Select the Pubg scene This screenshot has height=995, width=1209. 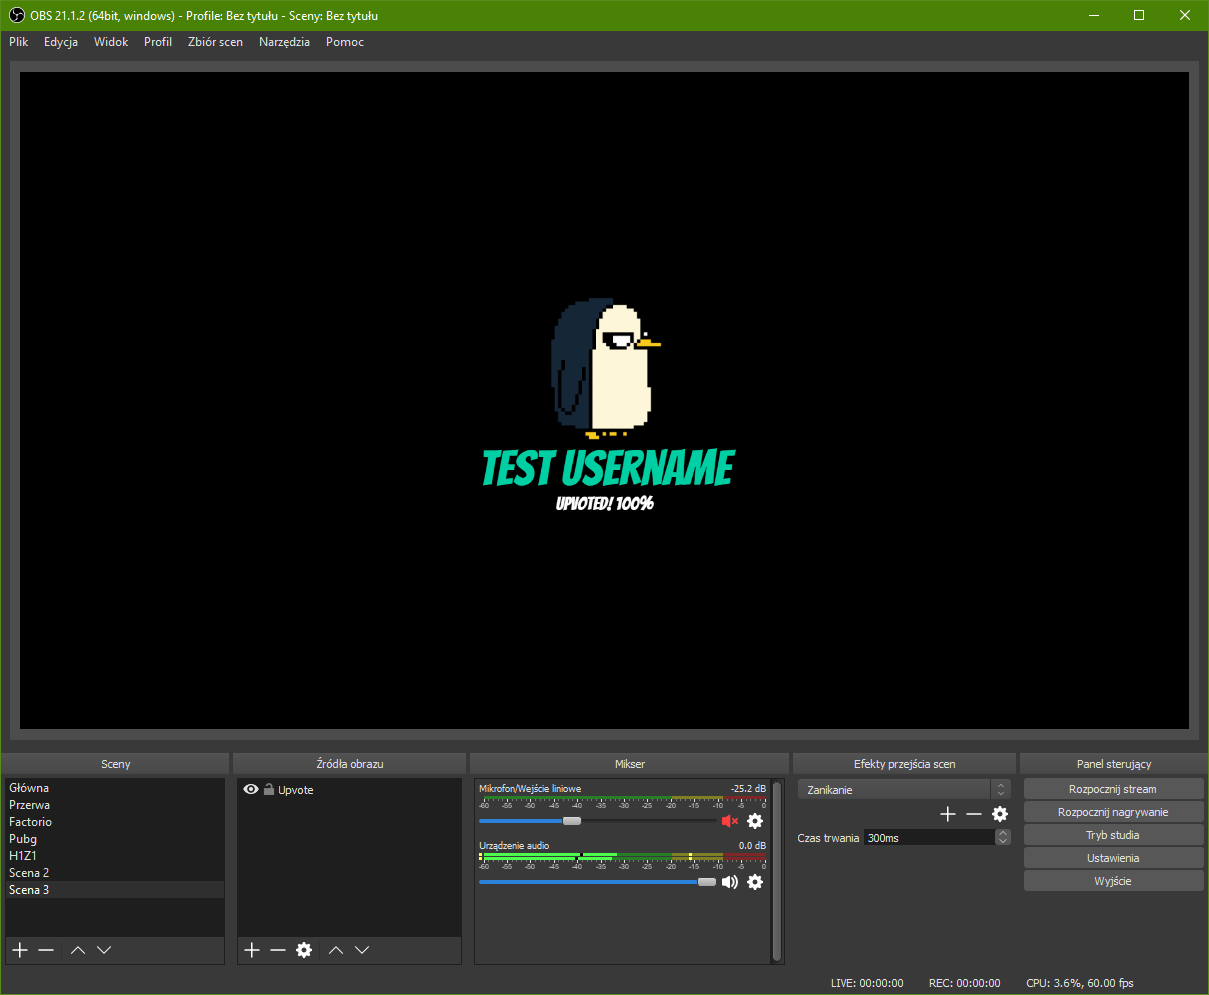click(x=114, y=839)
